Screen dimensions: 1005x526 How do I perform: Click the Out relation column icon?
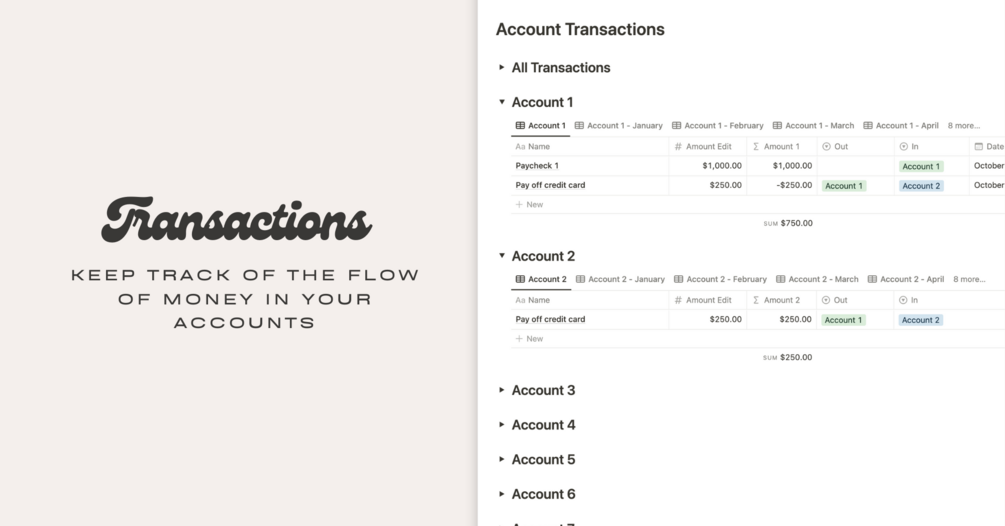(x=826, y=146)
